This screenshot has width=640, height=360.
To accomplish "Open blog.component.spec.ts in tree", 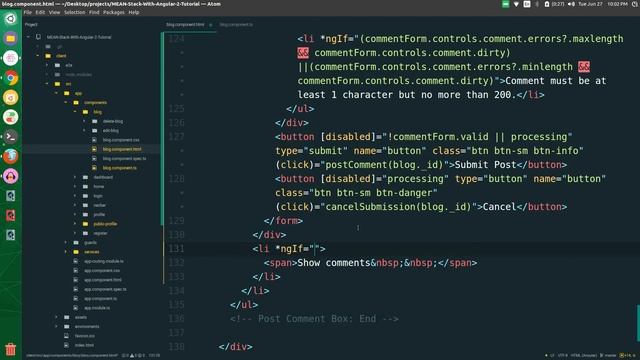I will (x=124, y=159).
